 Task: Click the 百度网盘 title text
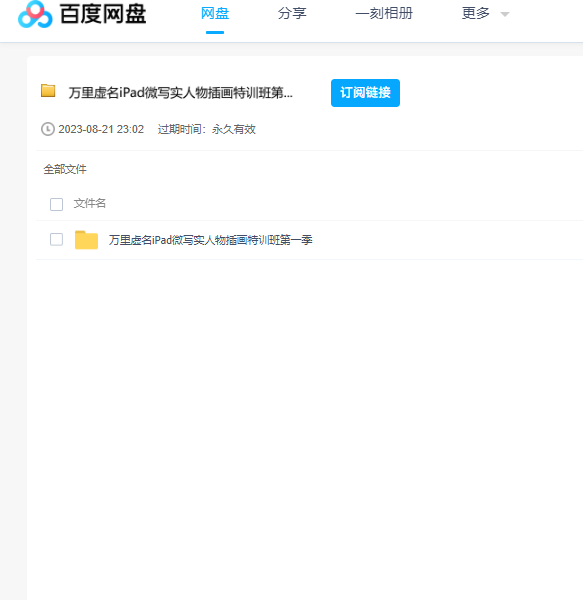point(103,14)
